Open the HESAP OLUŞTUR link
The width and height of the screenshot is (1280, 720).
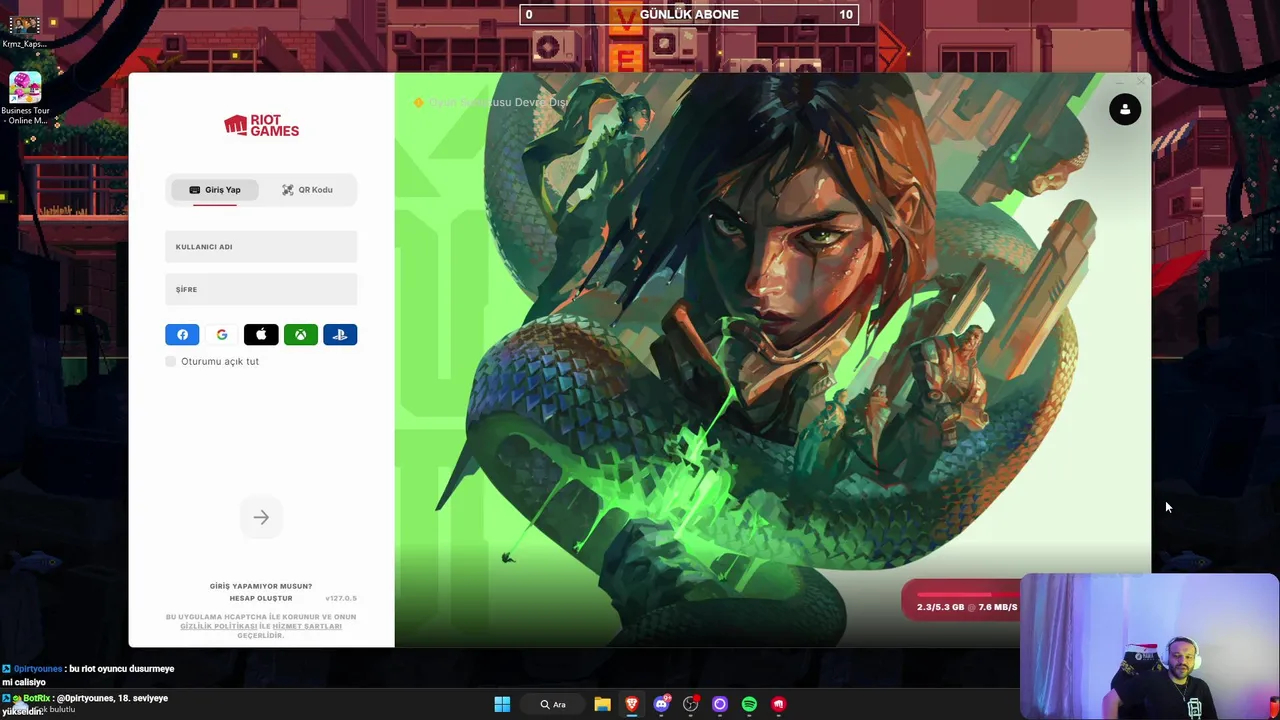(x=261, y=598)
